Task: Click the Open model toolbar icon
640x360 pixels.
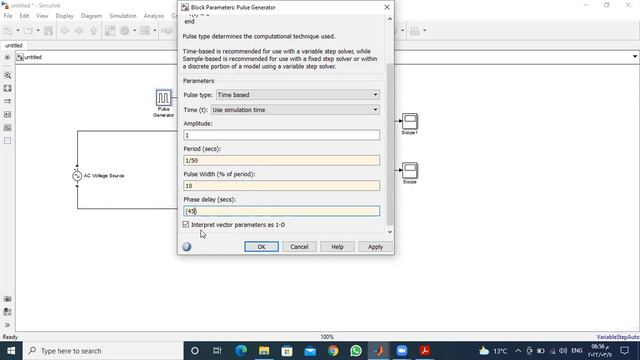Action: coord(28,31)
